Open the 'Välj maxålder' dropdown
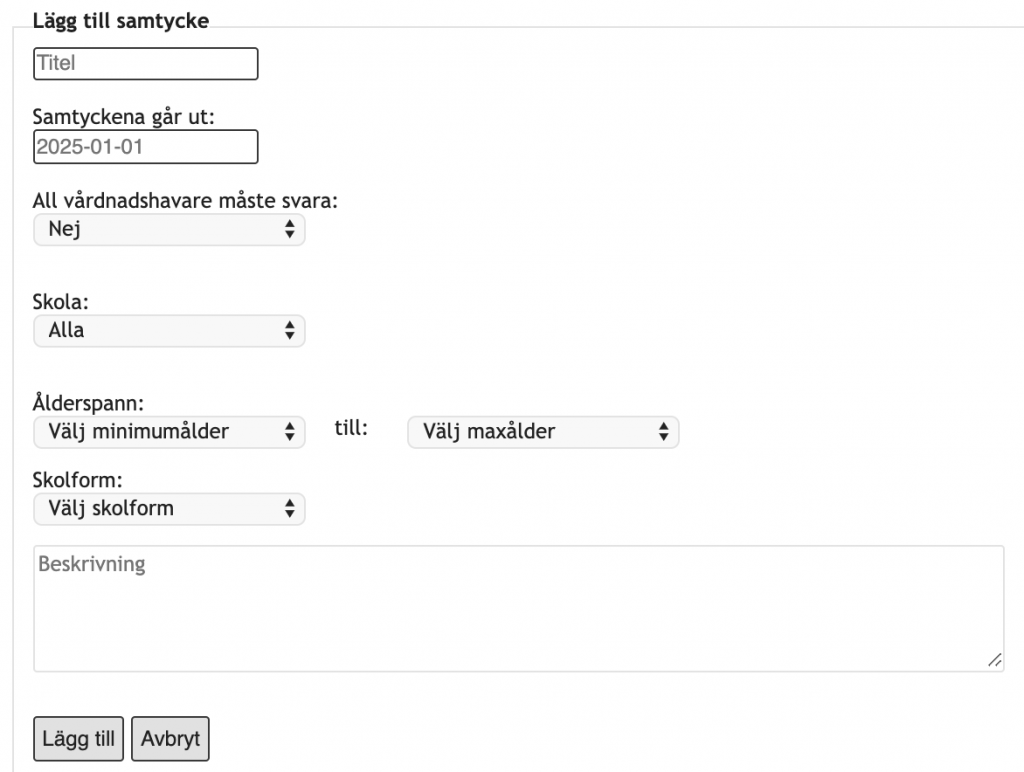Screen dimensions: 1024x772 [543, 432]
